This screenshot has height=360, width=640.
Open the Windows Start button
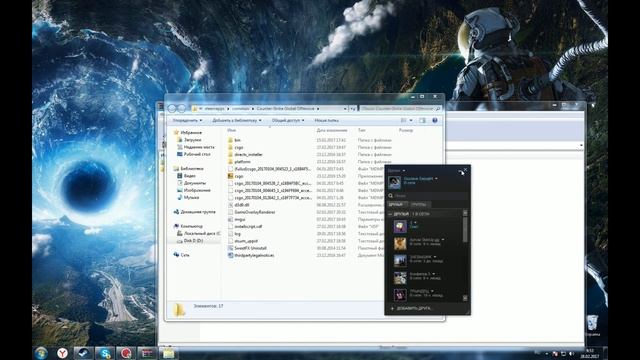point(41,353)
